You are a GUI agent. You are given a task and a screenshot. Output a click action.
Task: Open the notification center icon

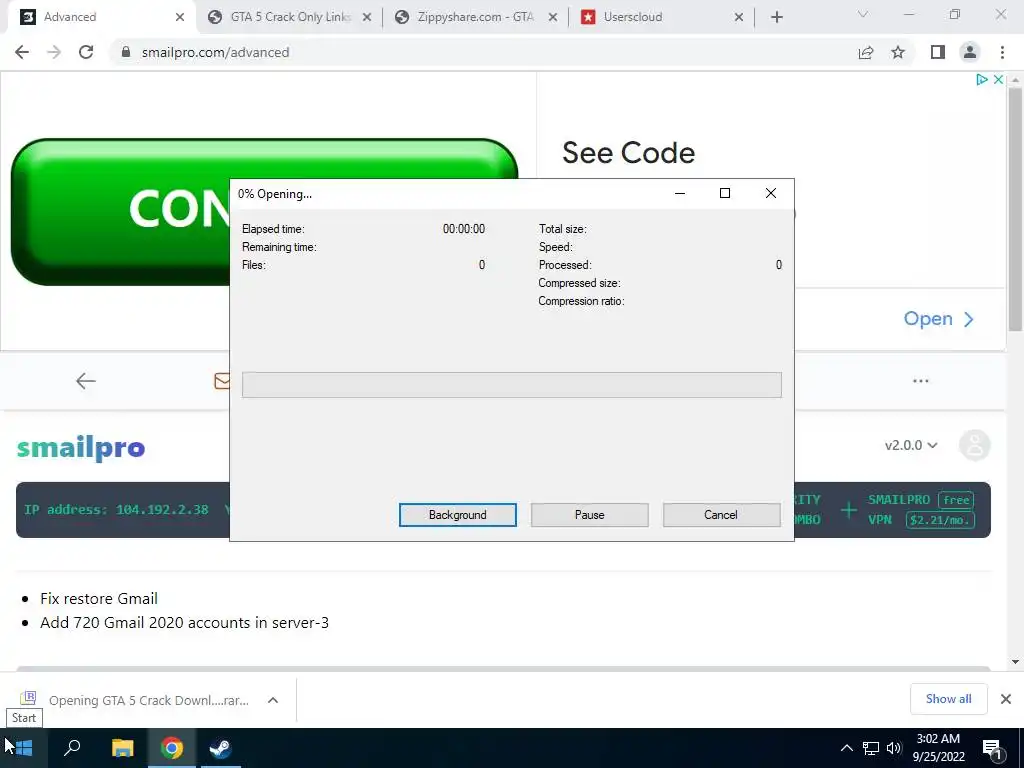(x=992, y=748)
